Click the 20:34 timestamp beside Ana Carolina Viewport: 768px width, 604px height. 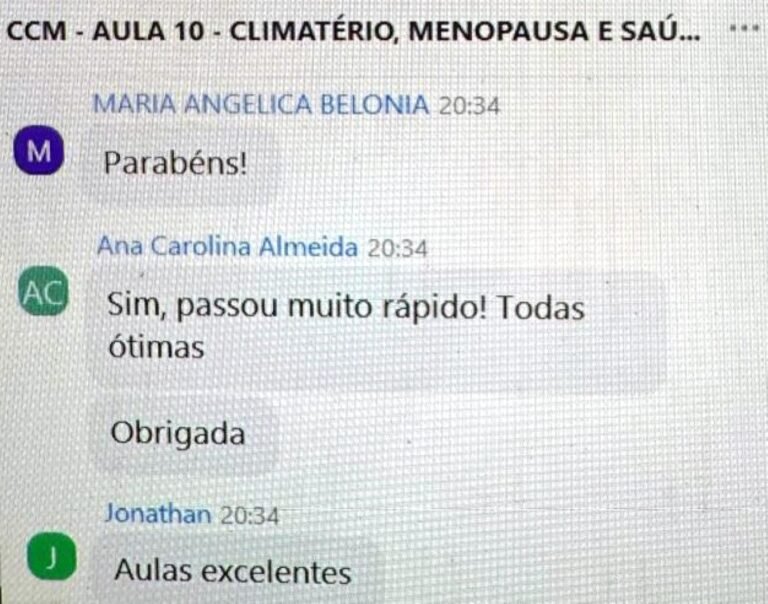[397, 248]
